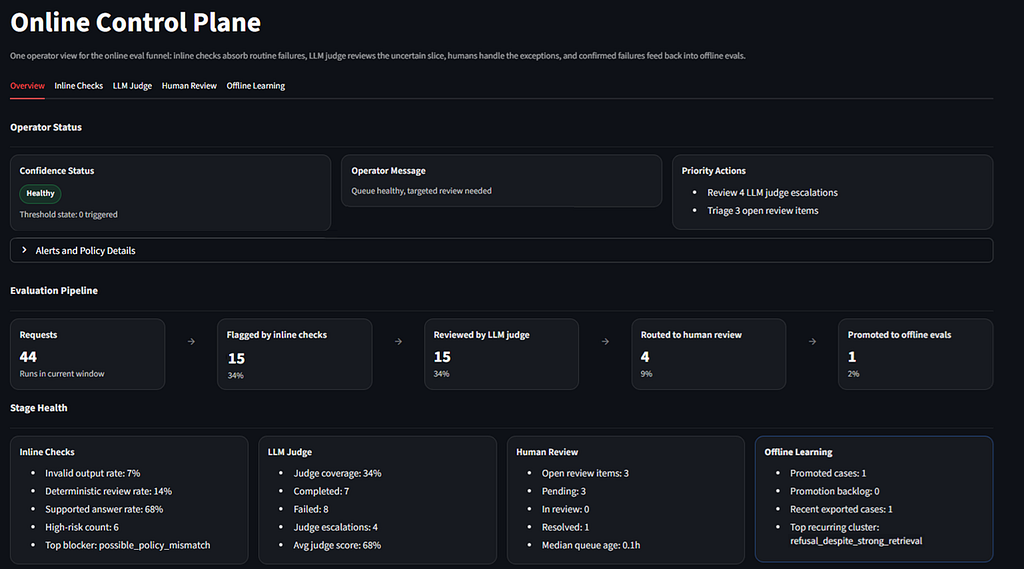Click 'Queue healthy, targeted review needed' message
1024x569 pixels.
click(421, 191)
